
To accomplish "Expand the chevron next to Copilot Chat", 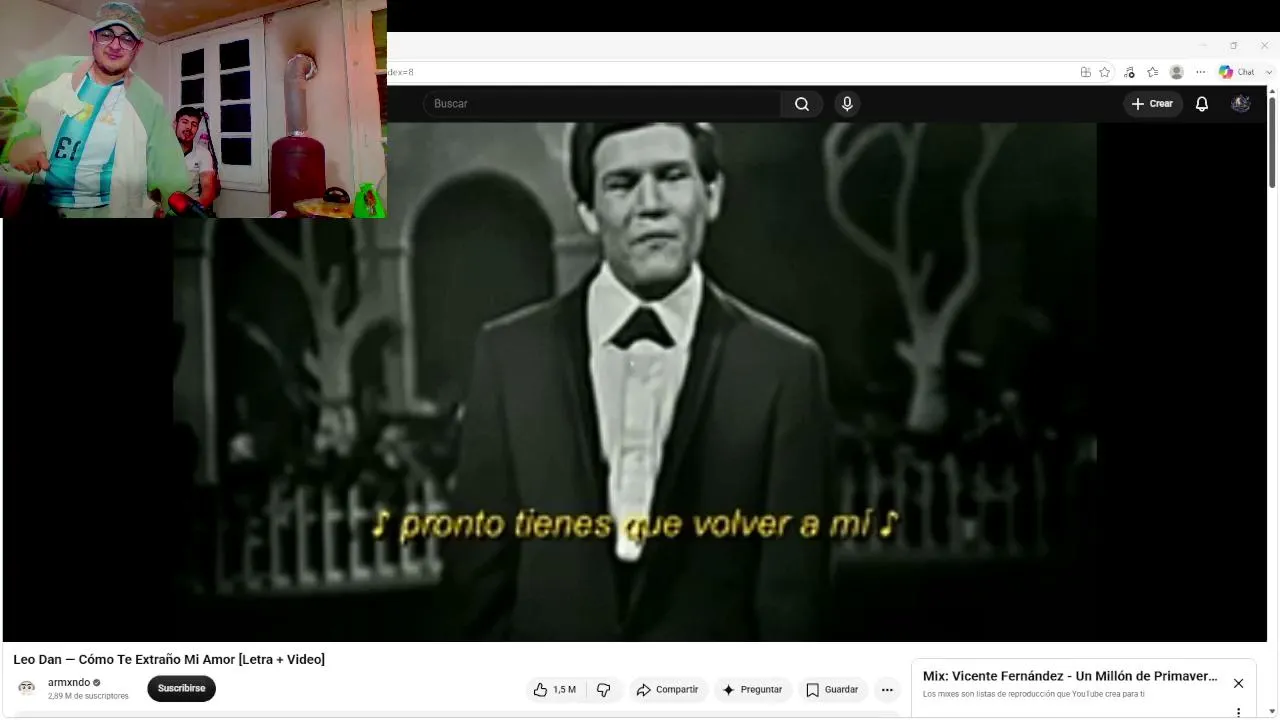I will pos(1270,72).
